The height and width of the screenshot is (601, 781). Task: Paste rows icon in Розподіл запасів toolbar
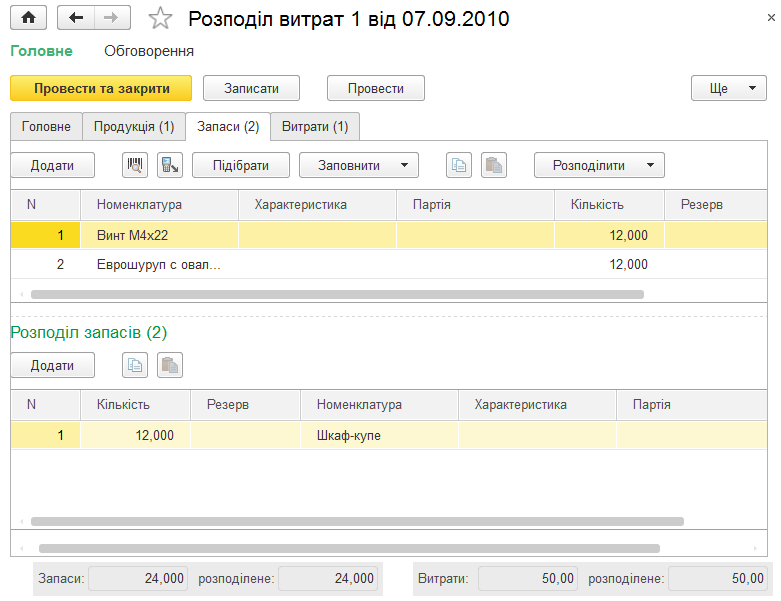(x=170, y=365)
